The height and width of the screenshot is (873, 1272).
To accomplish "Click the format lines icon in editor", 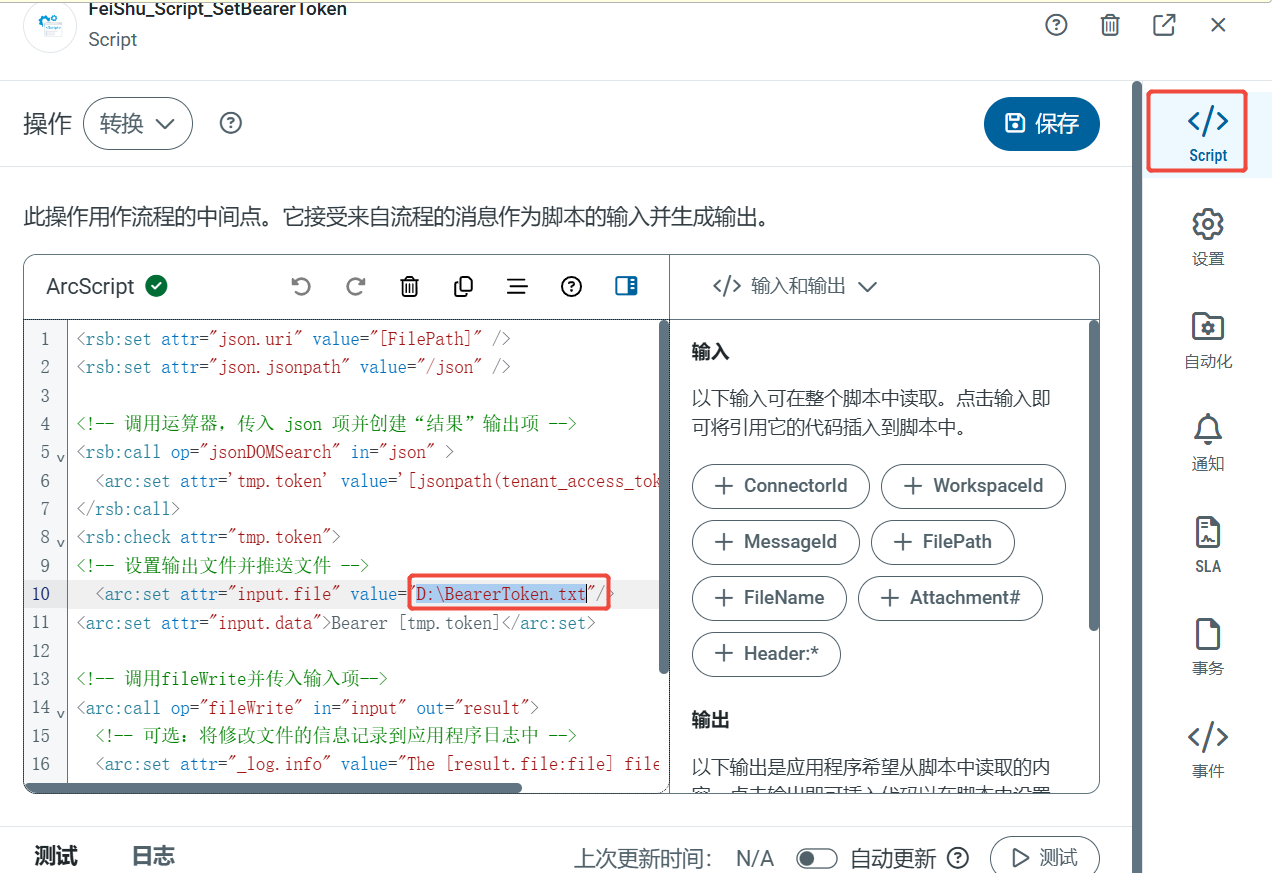I will click(x=517, y=287).
